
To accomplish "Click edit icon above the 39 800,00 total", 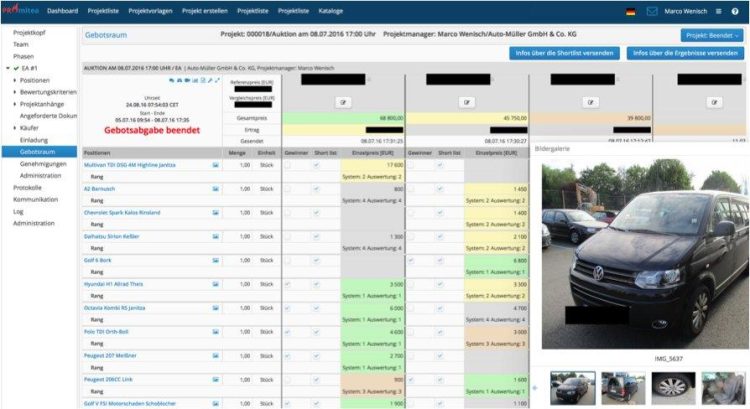I will click(x=590, y=102).
